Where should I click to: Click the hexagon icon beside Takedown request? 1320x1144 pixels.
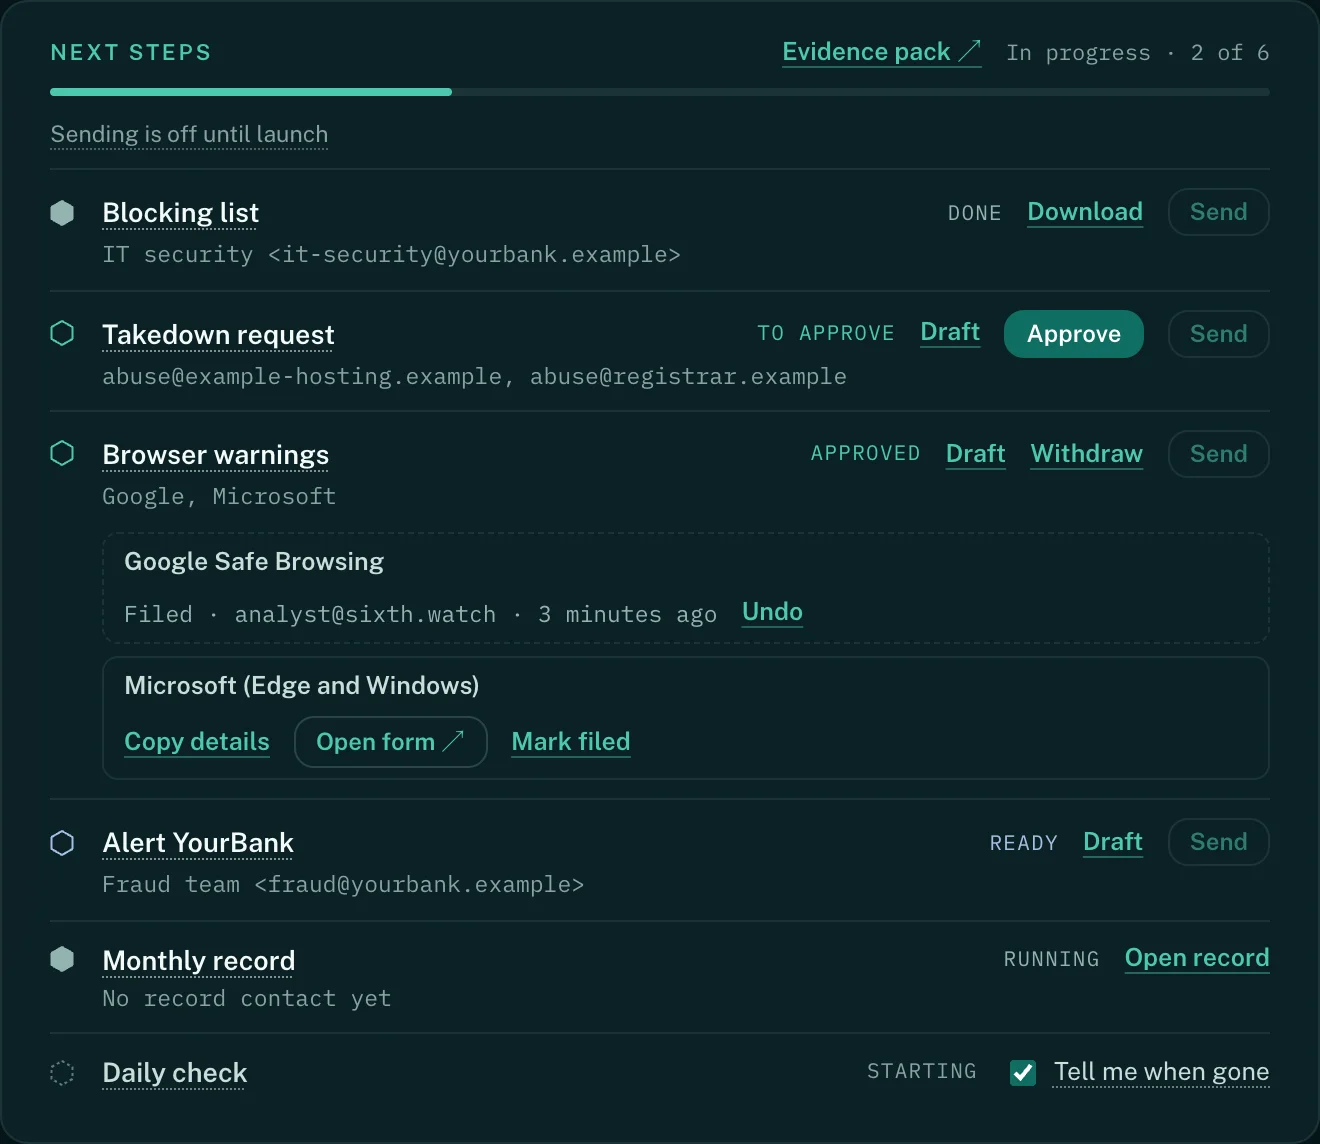point(62,333)
